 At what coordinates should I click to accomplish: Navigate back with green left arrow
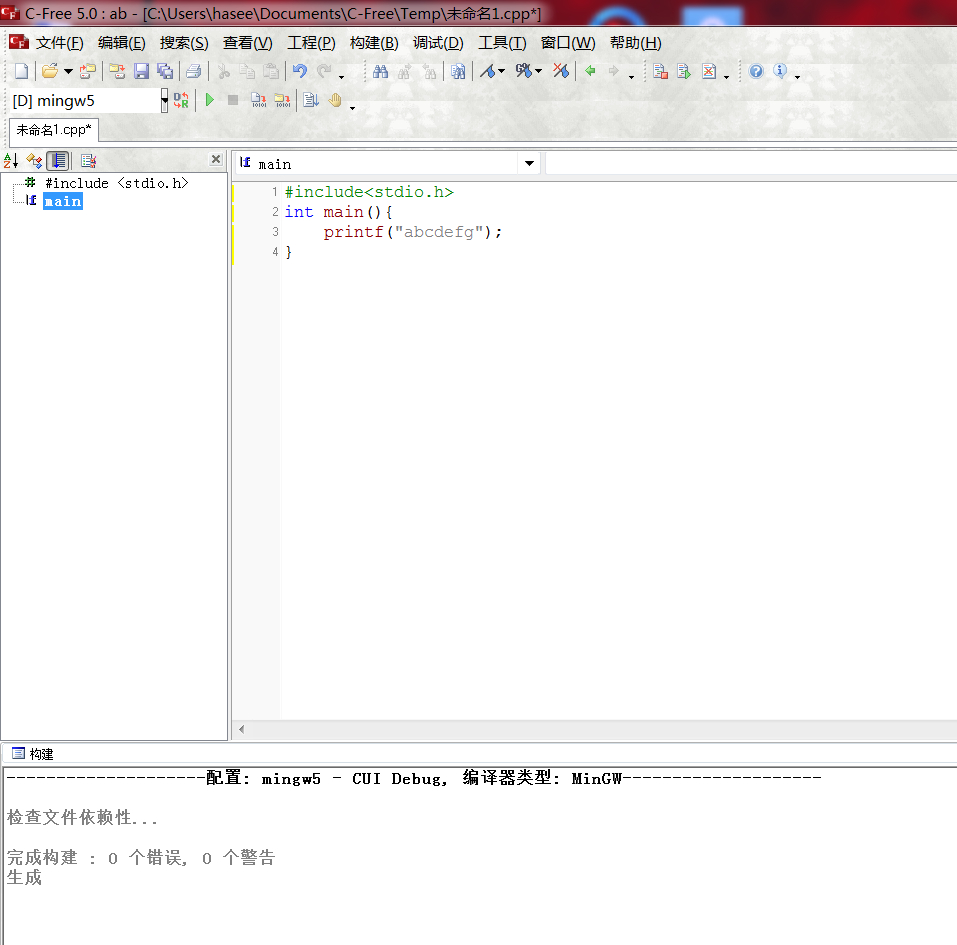(x=590, y=71)
